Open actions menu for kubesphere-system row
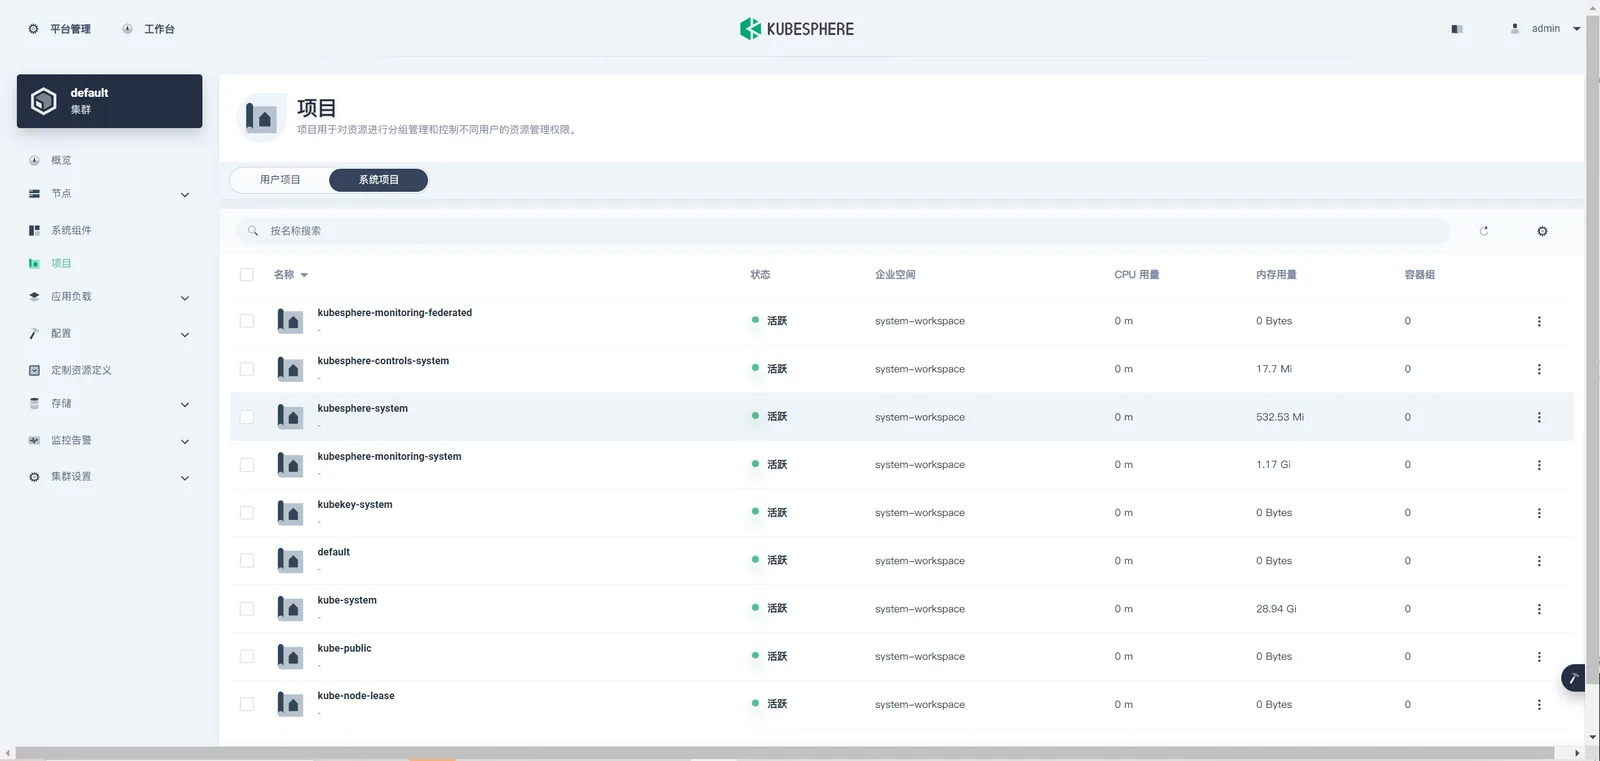 click(x=1539, y=417)
